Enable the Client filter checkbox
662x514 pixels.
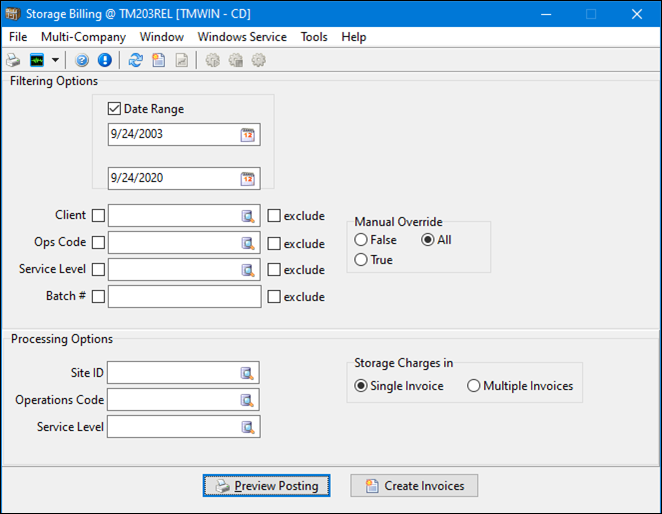coord(98,216)
